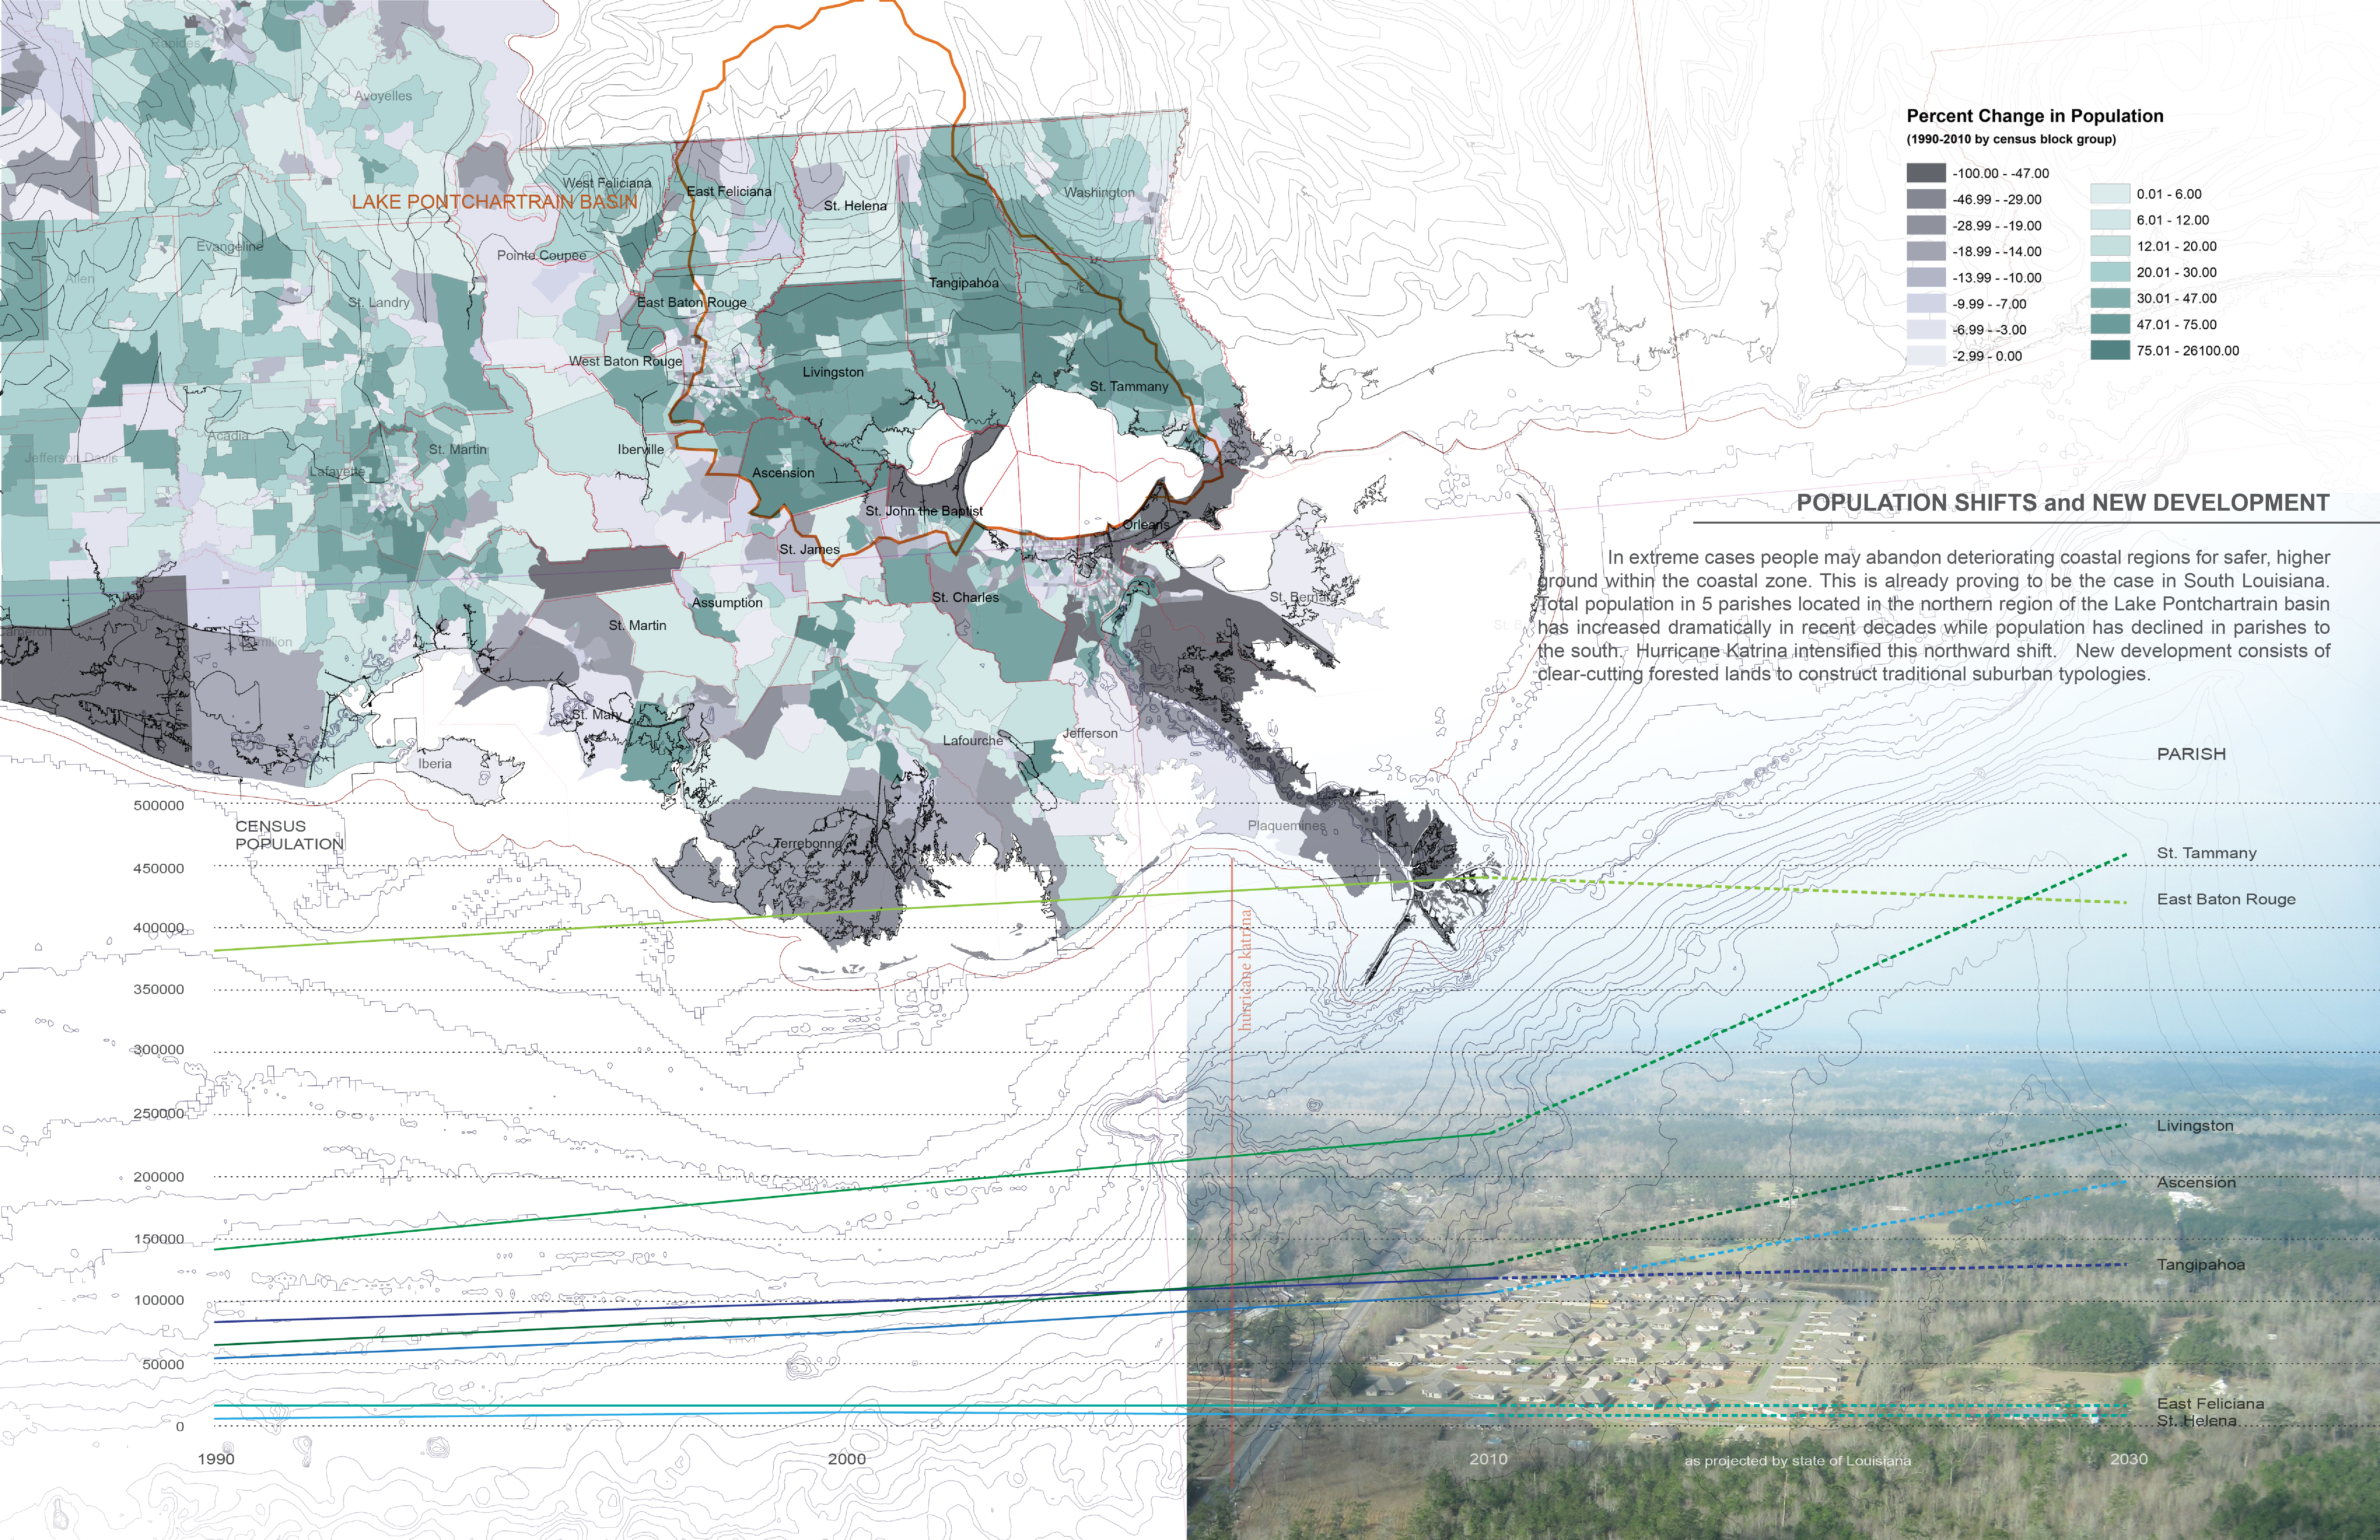2380x1540 pixels.
Task: Click the 2030 year label on the axis
Action: [2129, 1459]
